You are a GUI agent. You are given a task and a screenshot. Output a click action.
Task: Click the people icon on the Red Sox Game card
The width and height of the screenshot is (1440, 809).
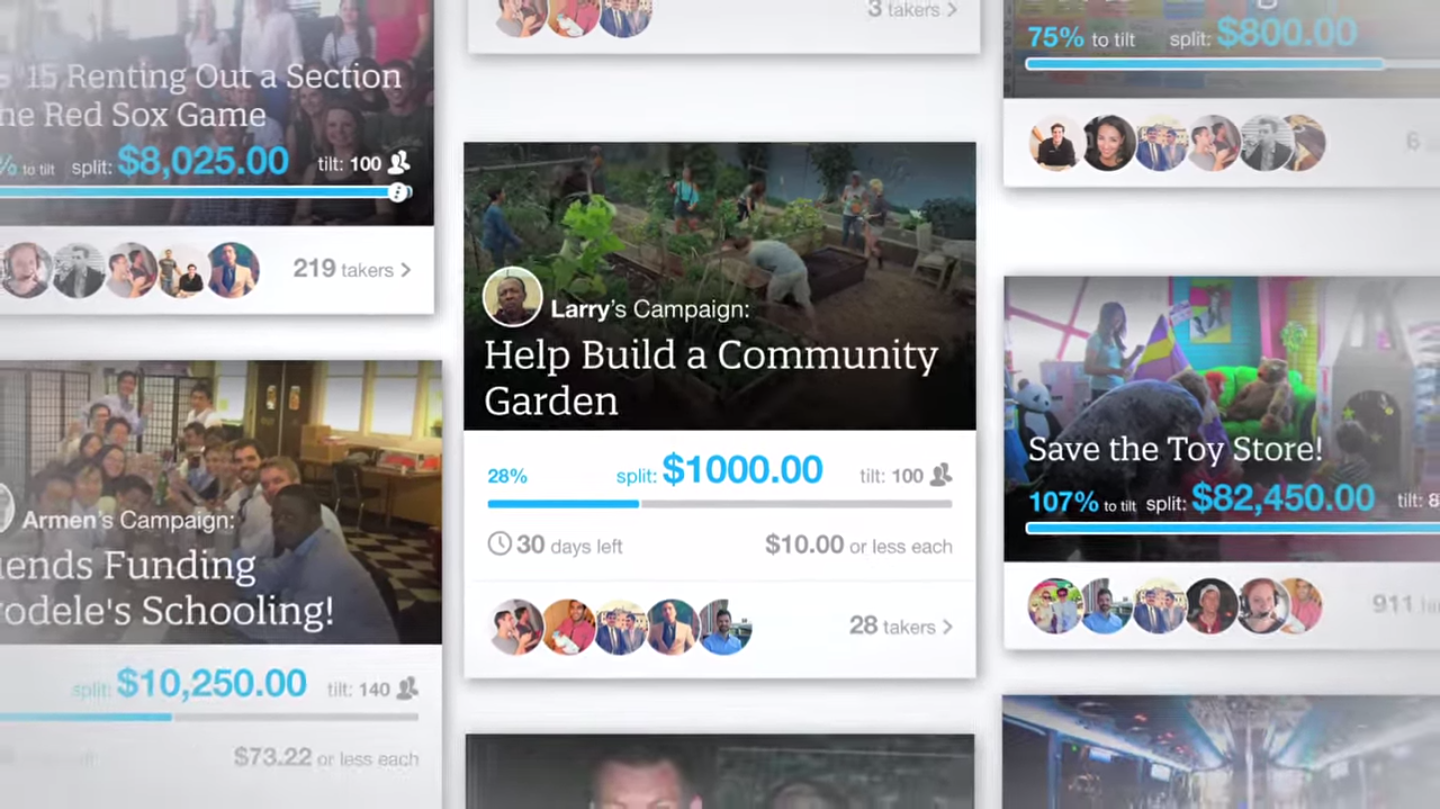pos(399,162)
